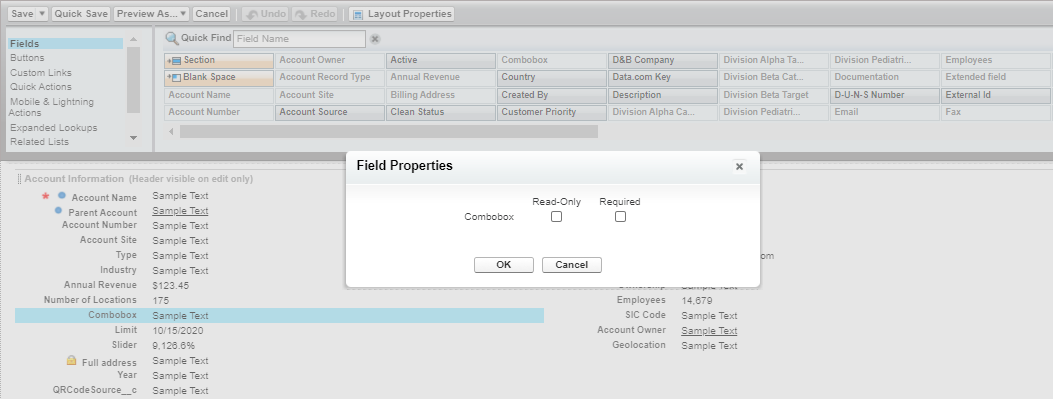
Task: Select the Clean Status palette field
Action: 441,112
